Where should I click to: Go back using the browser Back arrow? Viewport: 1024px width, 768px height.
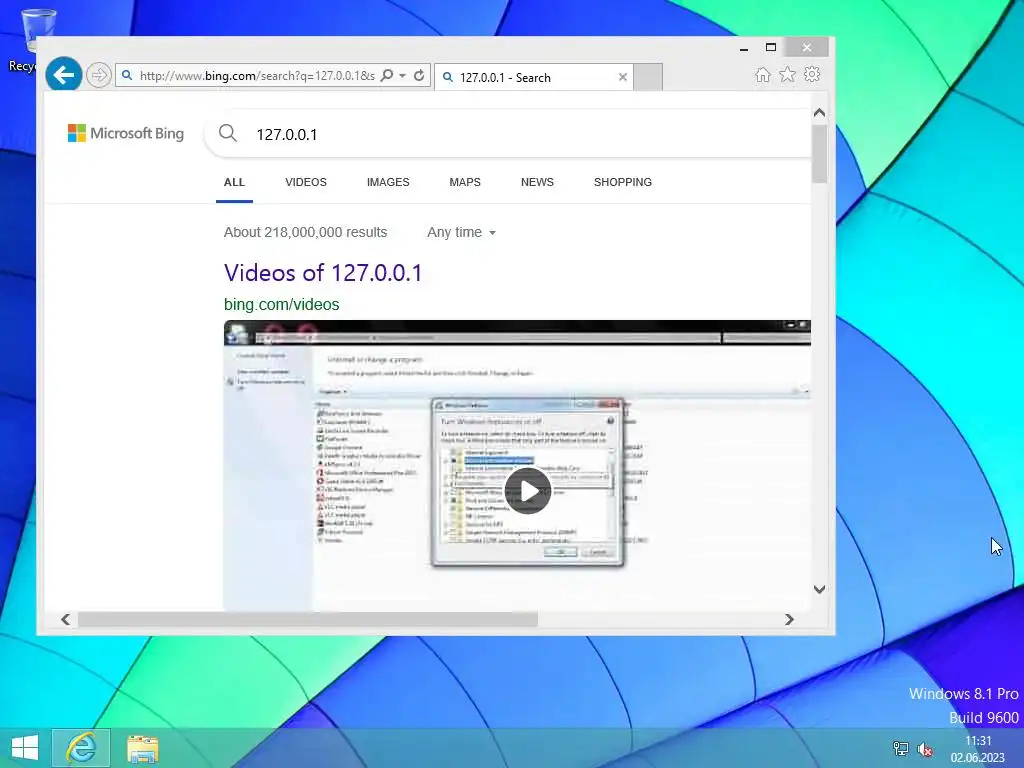[x=63, y=75]
